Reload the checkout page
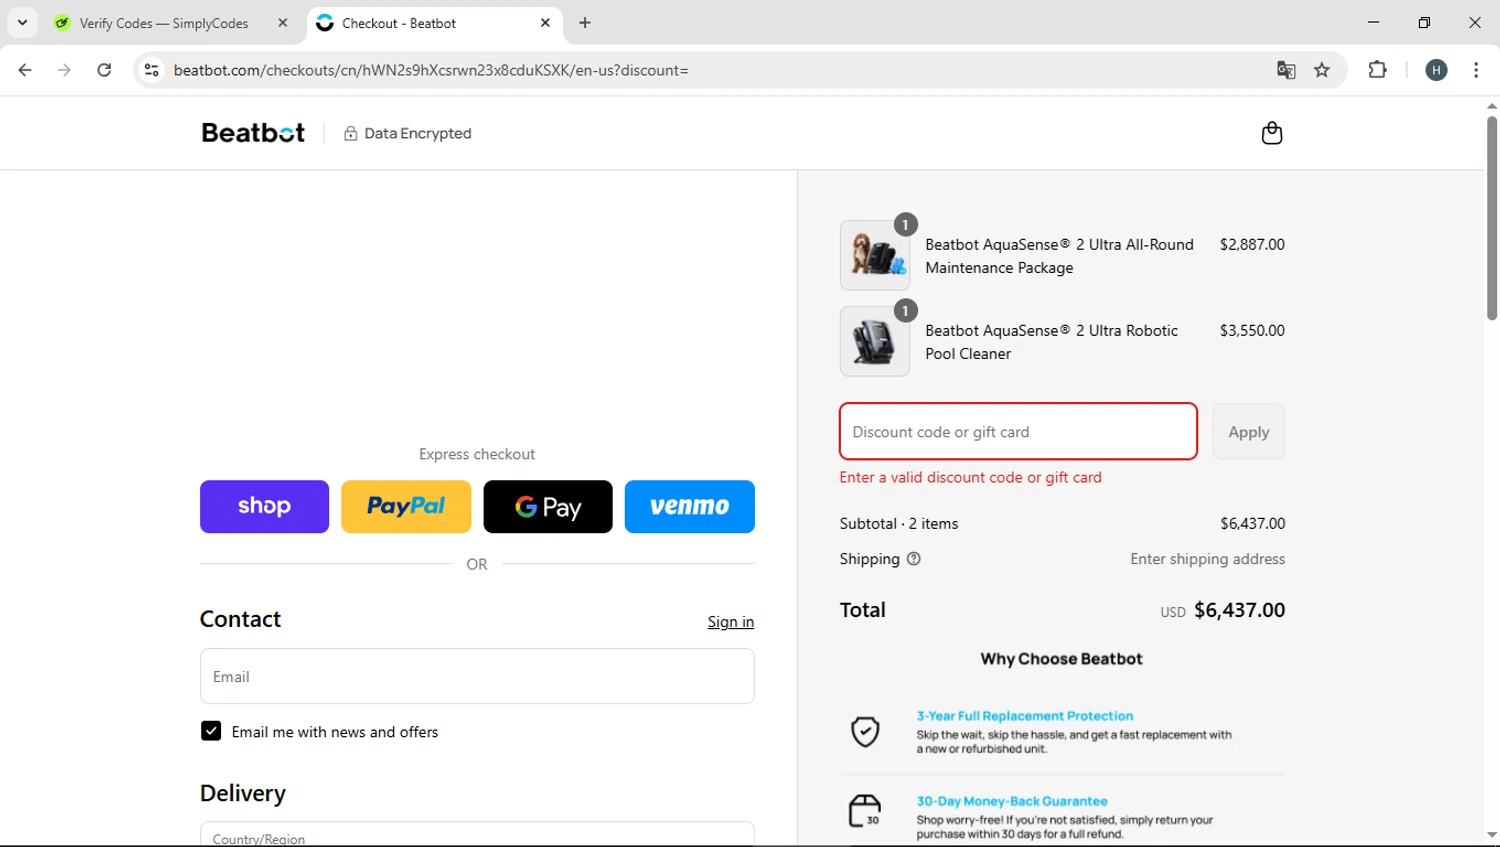 [x=104, y=70]
